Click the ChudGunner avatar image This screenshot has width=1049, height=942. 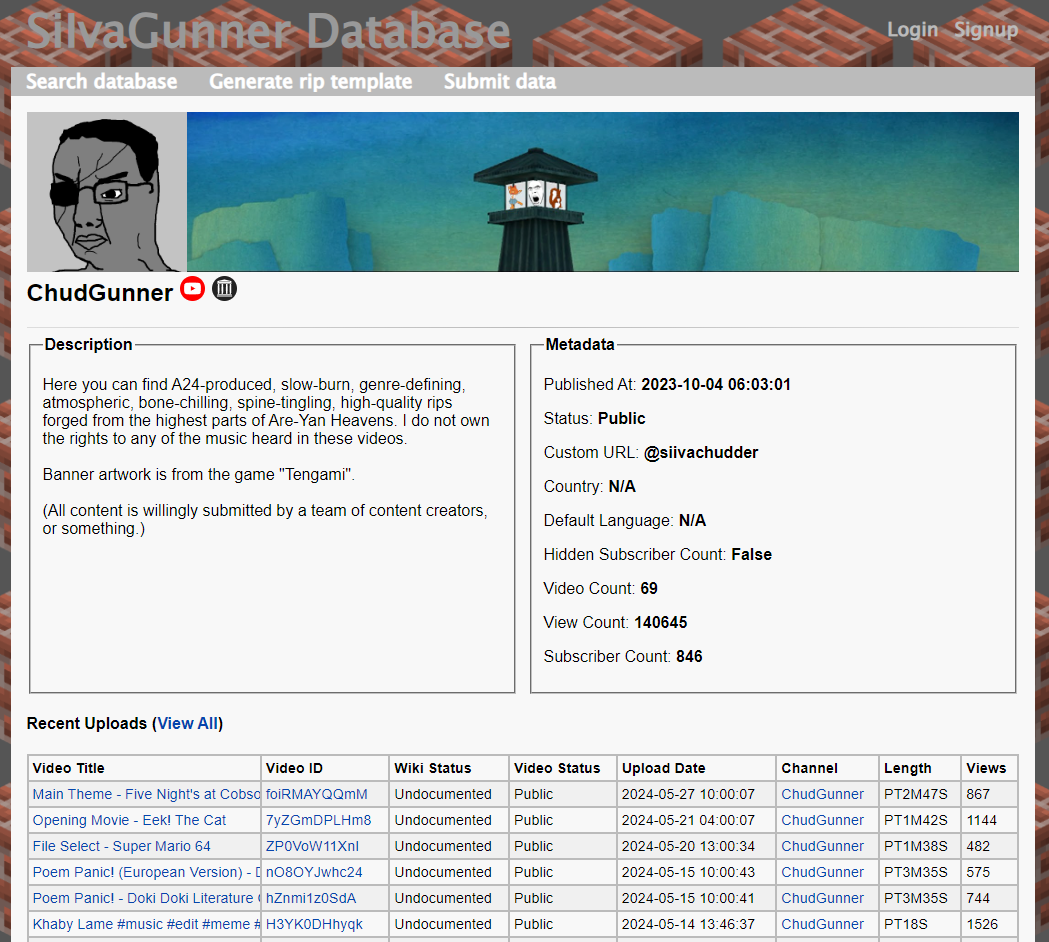tap(107, 191)
